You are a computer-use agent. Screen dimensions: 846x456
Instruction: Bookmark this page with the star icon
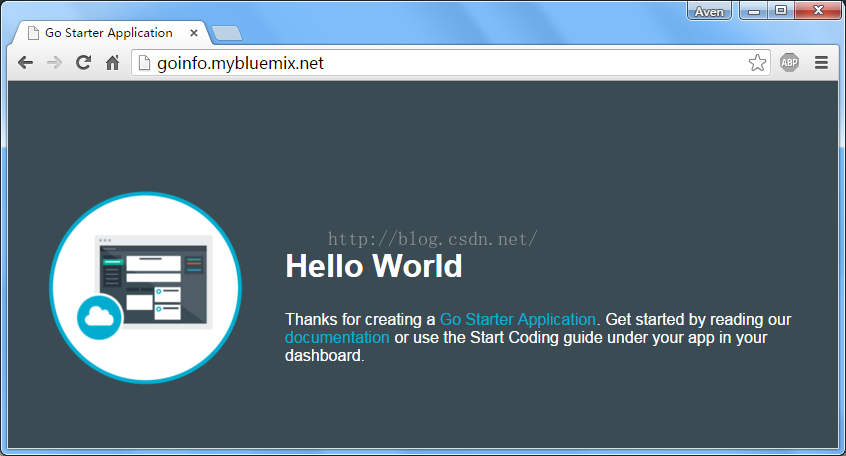tap(757, 63)
